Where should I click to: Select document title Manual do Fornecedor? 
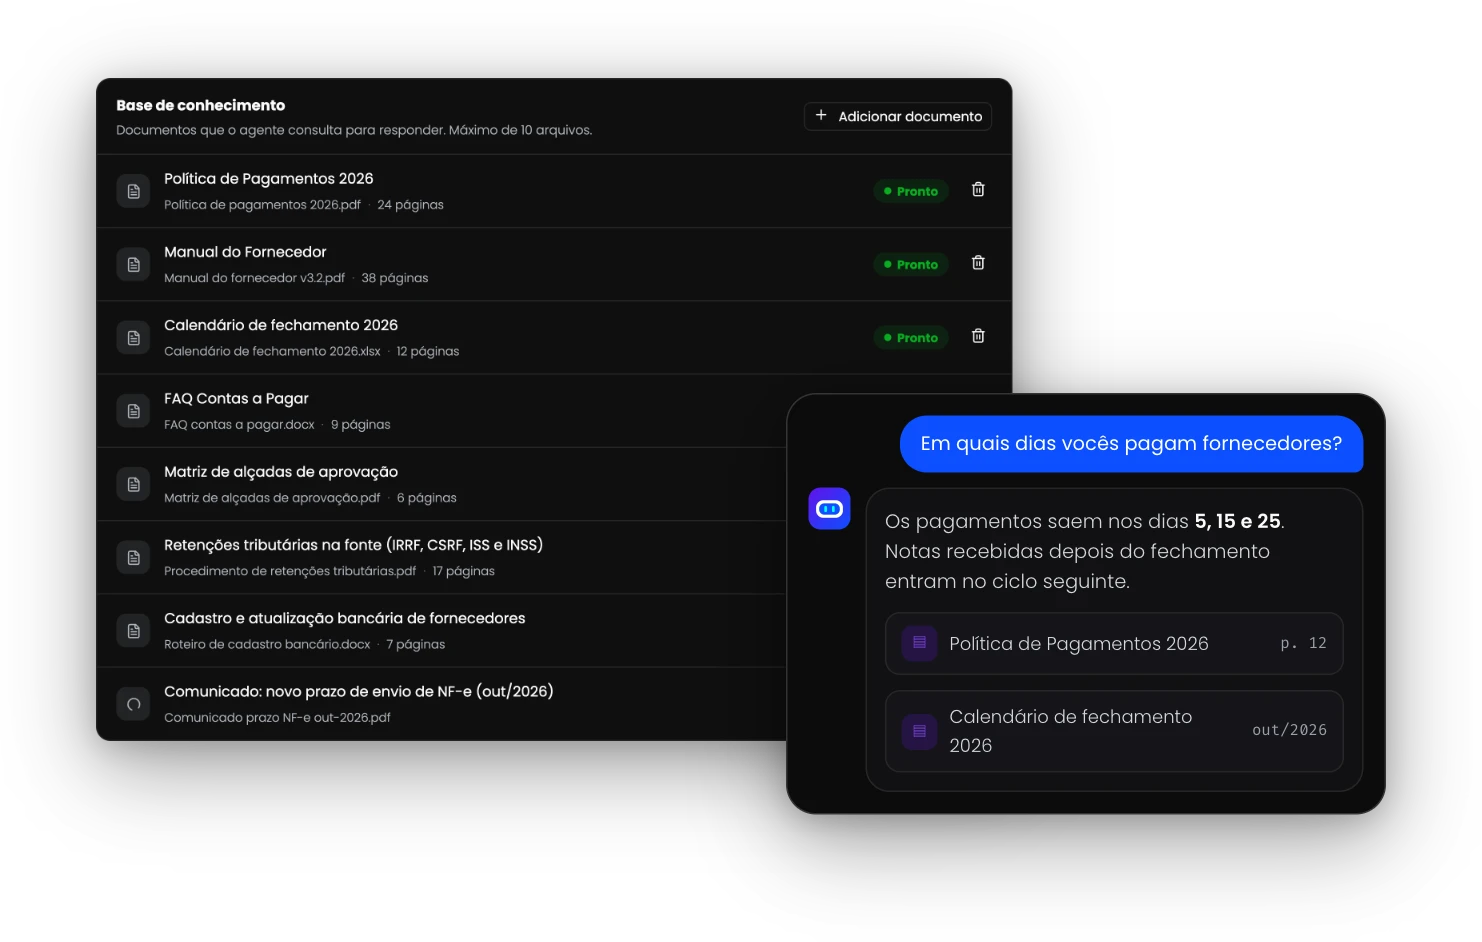(x=245, y=252)
